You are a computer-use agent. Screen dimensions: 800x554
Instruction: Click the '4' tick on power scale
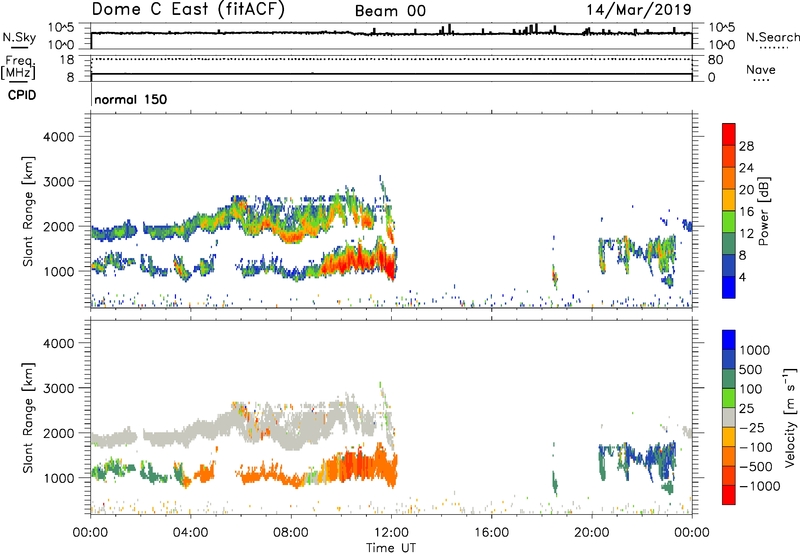742,277
